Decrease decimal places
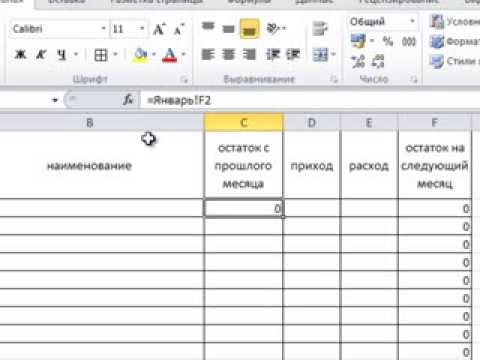Viewport: 480px width, 360px height. pos(378,61)
